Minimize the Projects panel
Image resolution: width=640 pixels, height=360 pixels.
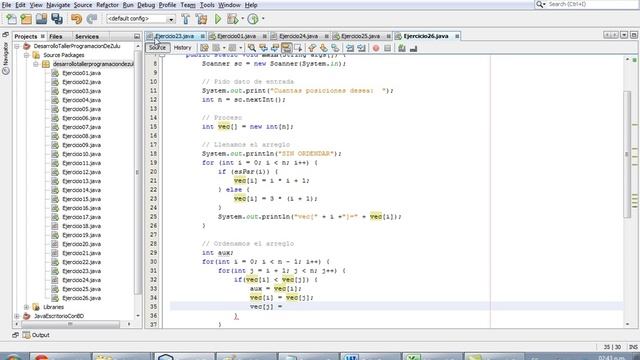[137, 36]
